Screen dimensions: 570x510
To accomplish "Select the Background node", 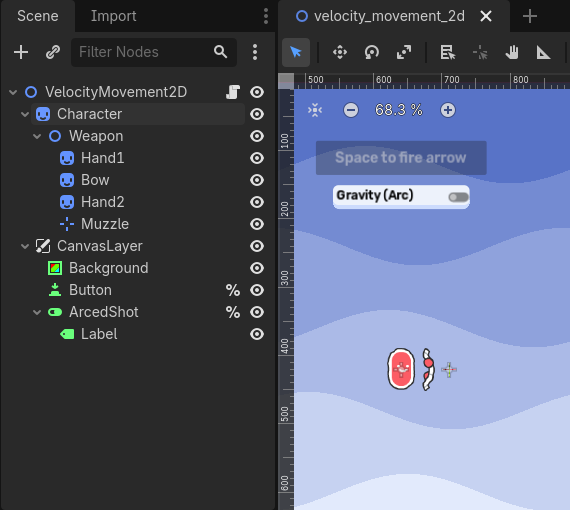I will point(109,268).
